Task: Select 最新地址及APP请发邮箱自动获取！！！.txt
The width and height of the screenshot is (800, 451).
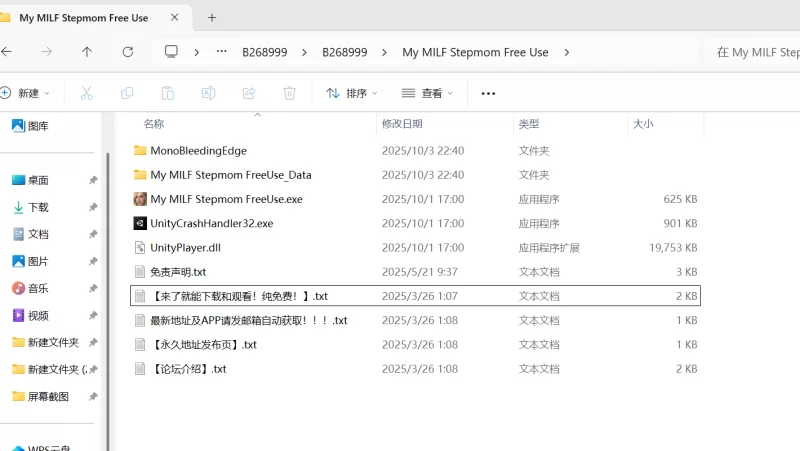Action: (x=415, y=320)
